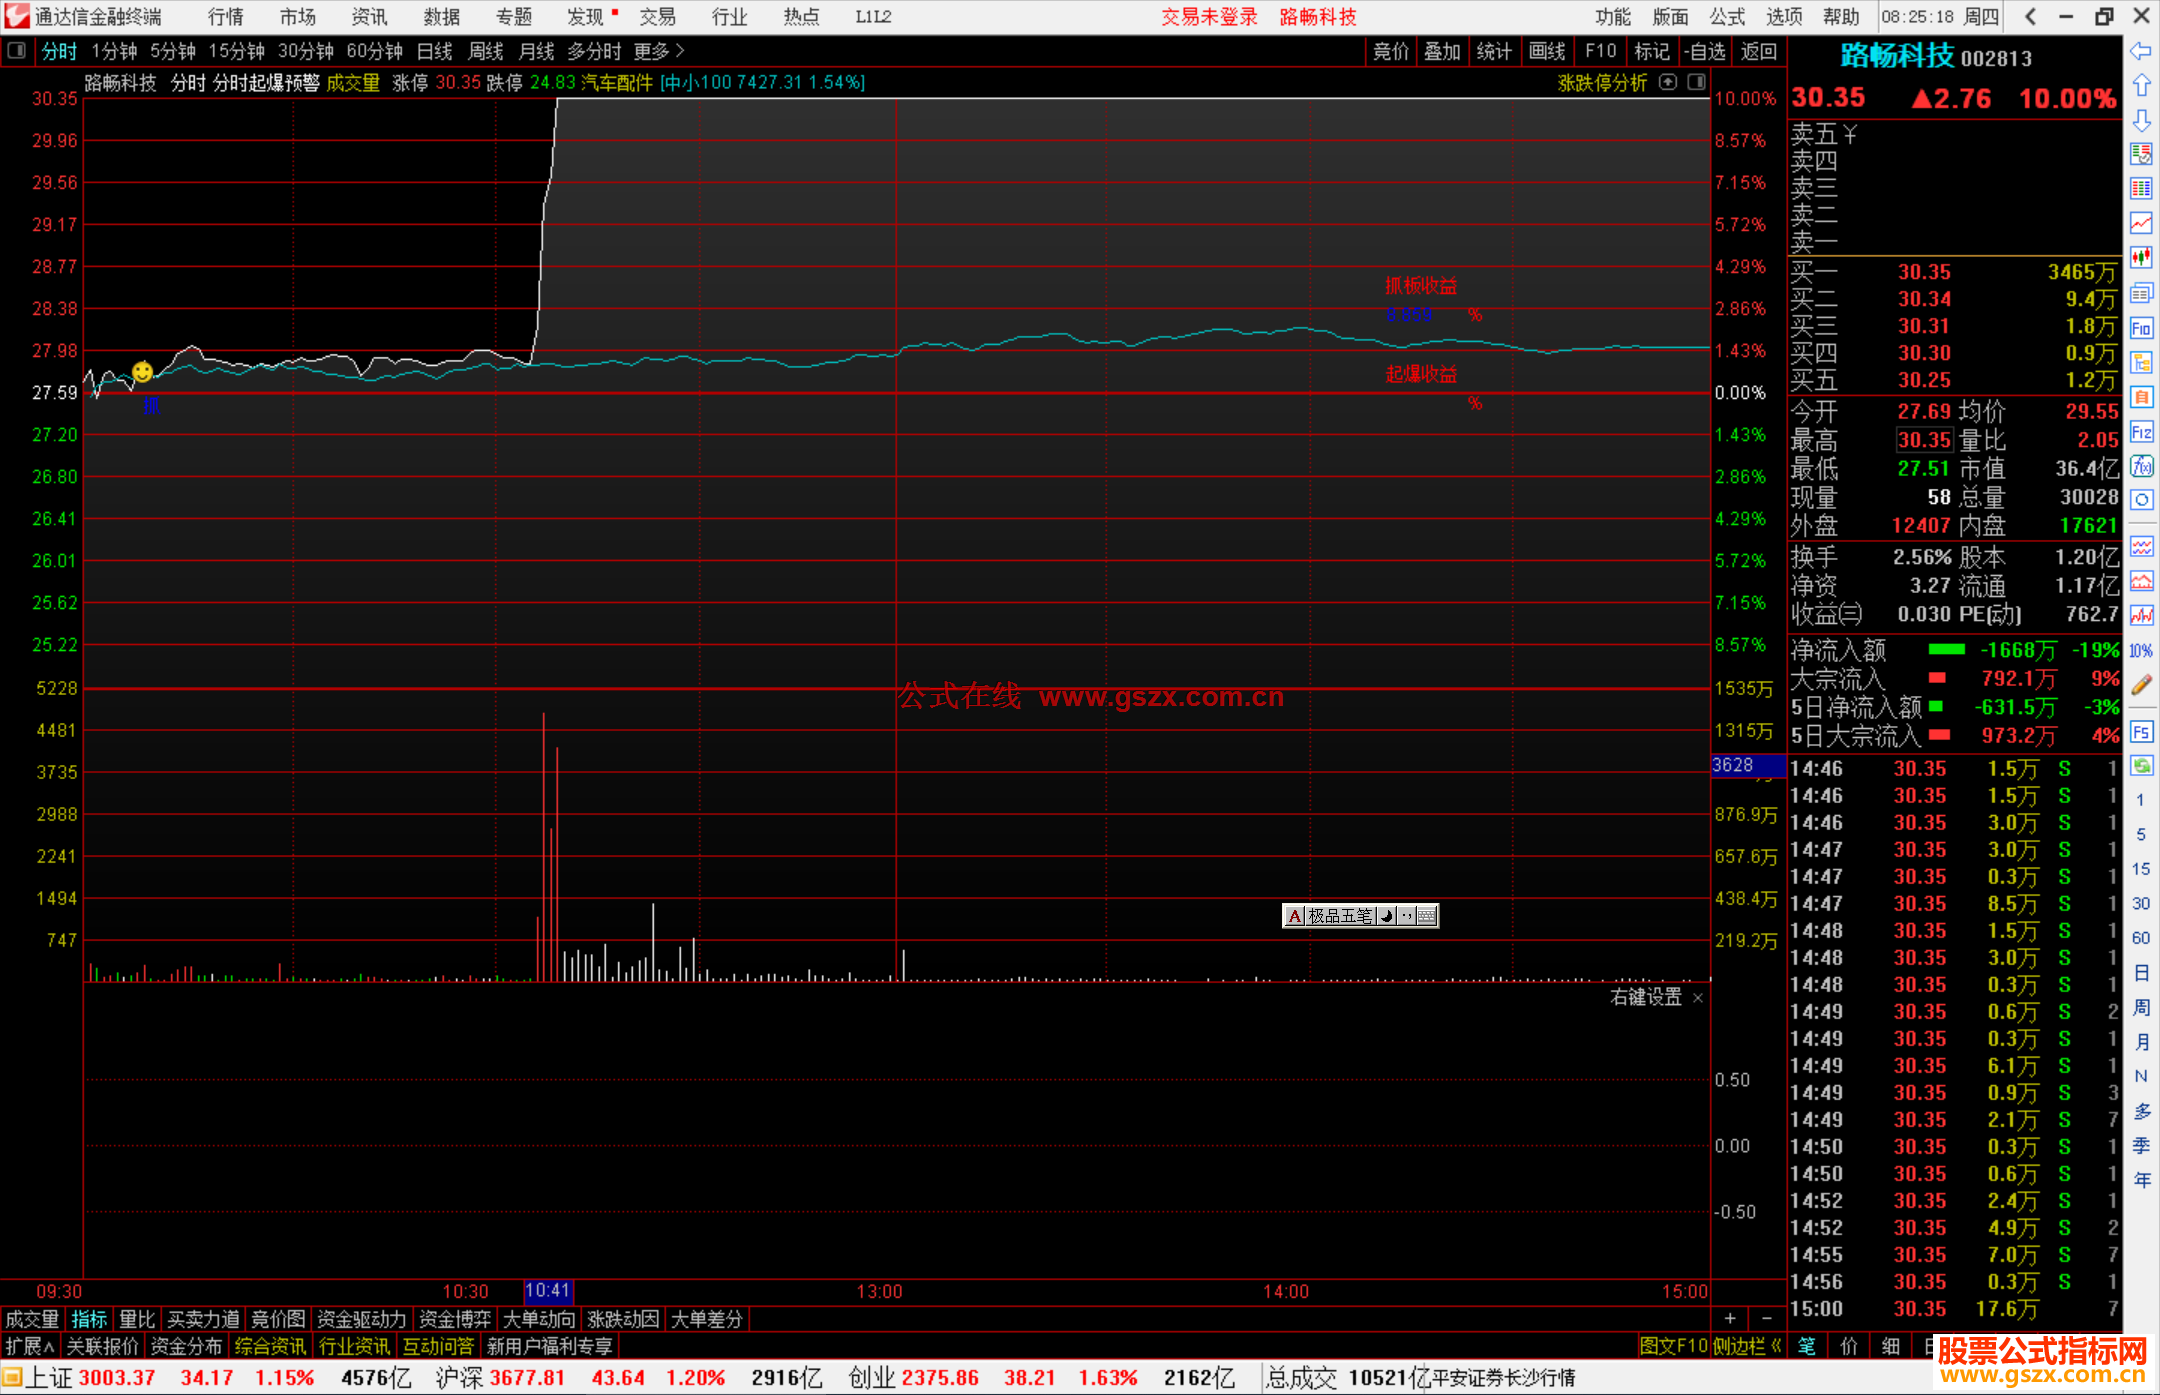Open the intraday line chart sidebar icon
The image size is (2160, 1395).
pos(2141,223)
